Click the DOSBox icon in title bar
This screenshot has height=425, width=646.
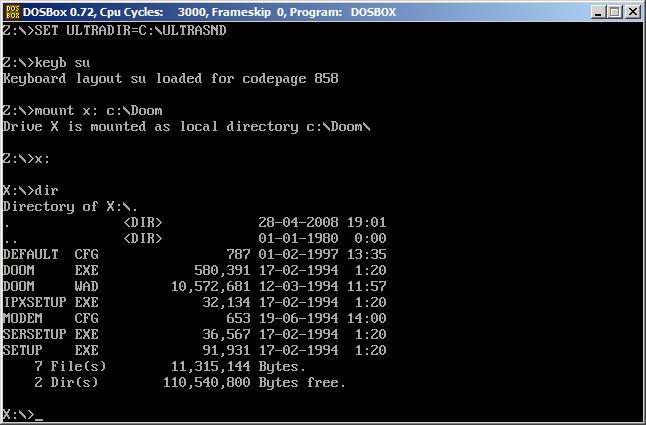click(x=12, y=12)
